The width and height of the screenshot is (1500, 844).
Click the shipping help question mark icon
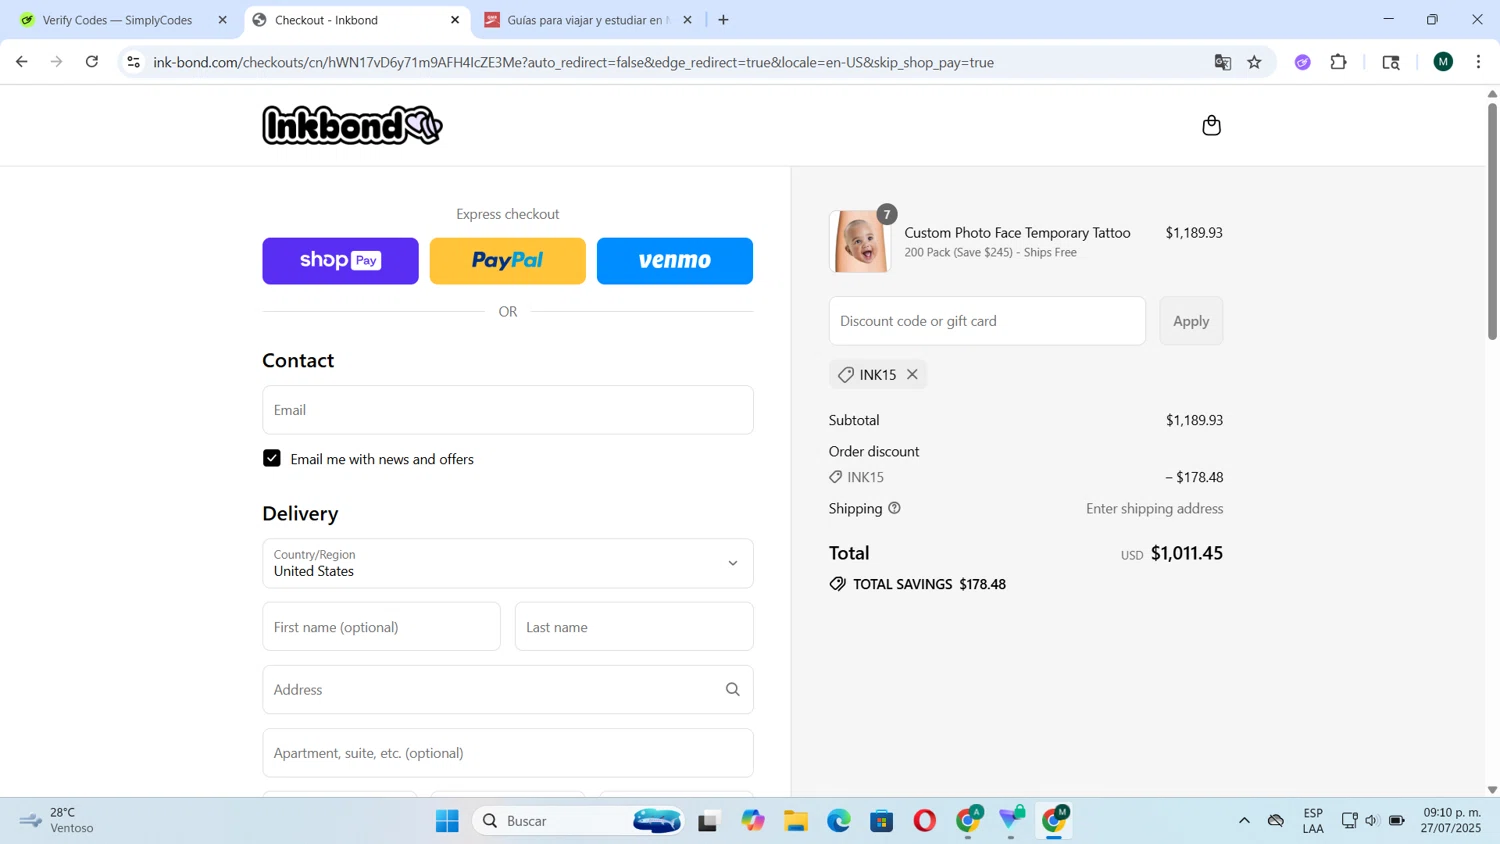pos(894,508)
